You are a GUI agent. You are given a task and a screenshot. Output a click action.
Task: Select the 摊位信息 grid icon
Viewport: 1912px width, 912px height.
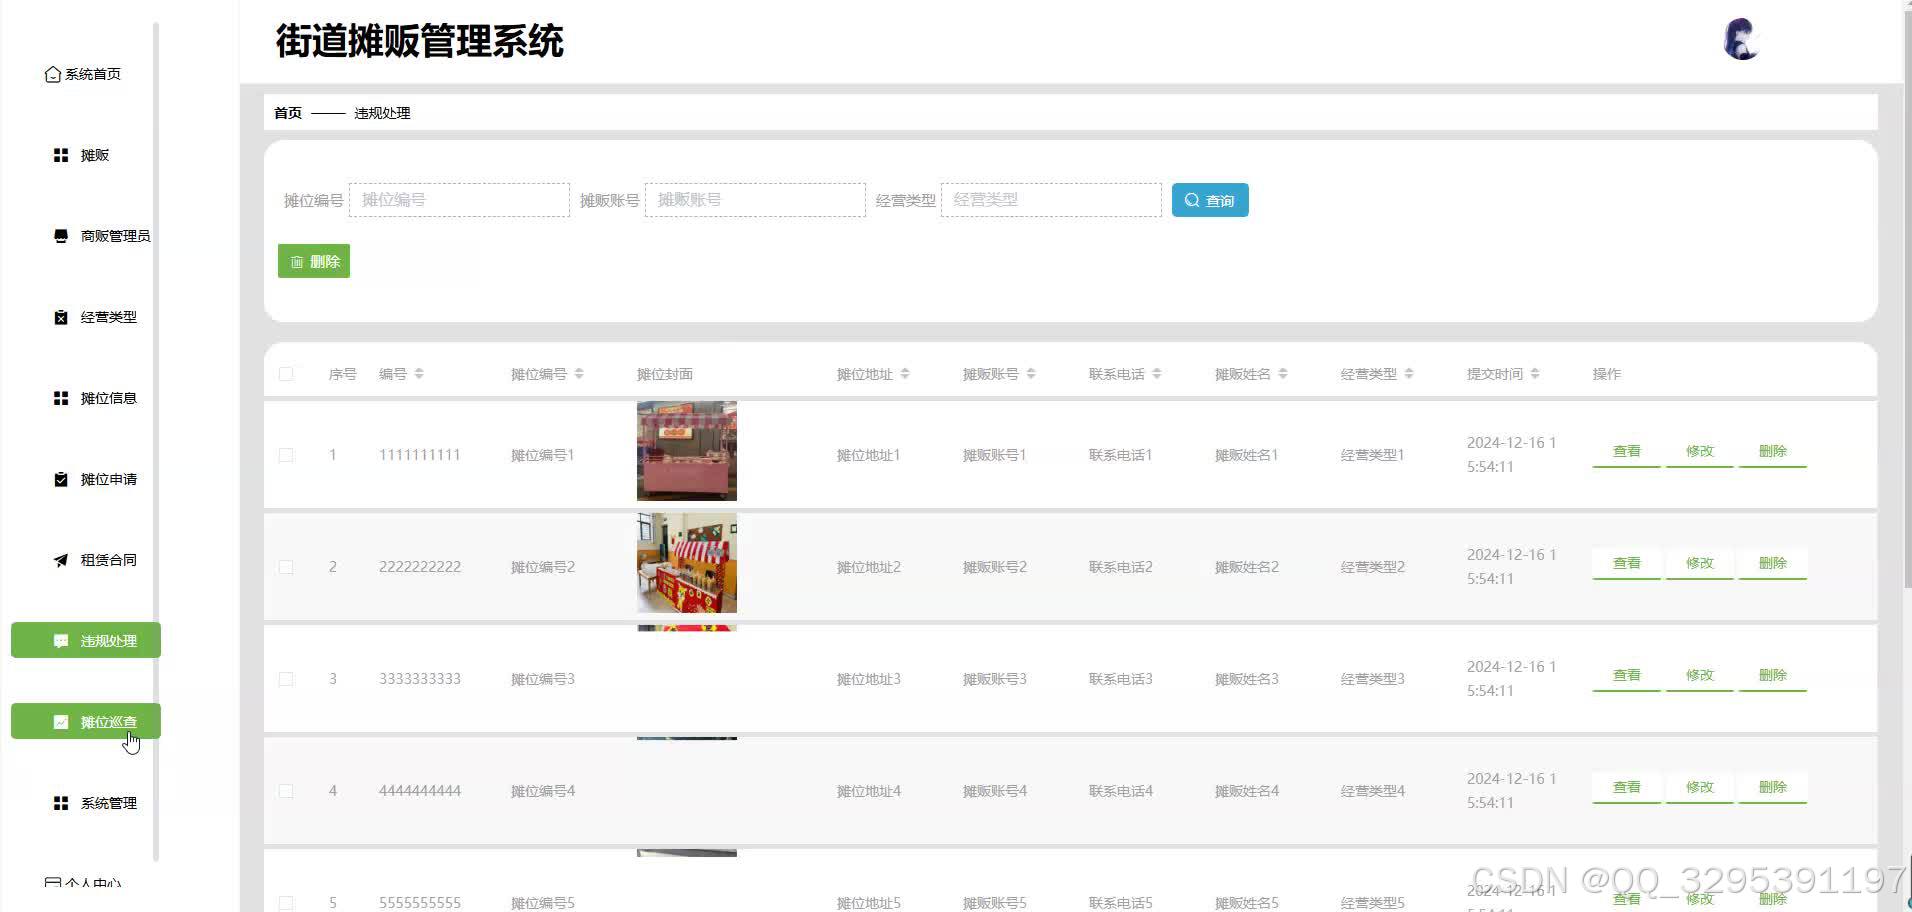[60, 397]
